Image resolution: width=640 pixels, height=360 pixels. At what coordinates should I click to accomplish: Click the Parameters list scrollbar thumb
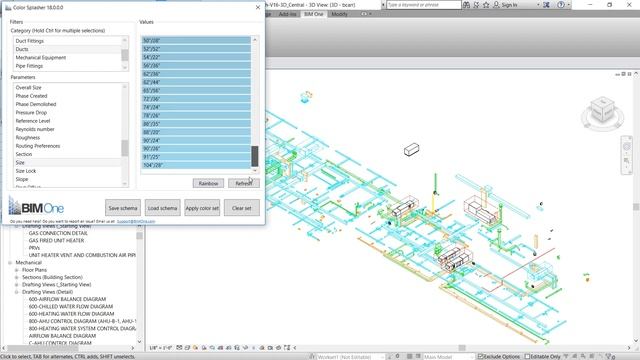pyautogui.click(x=125, y=148)
